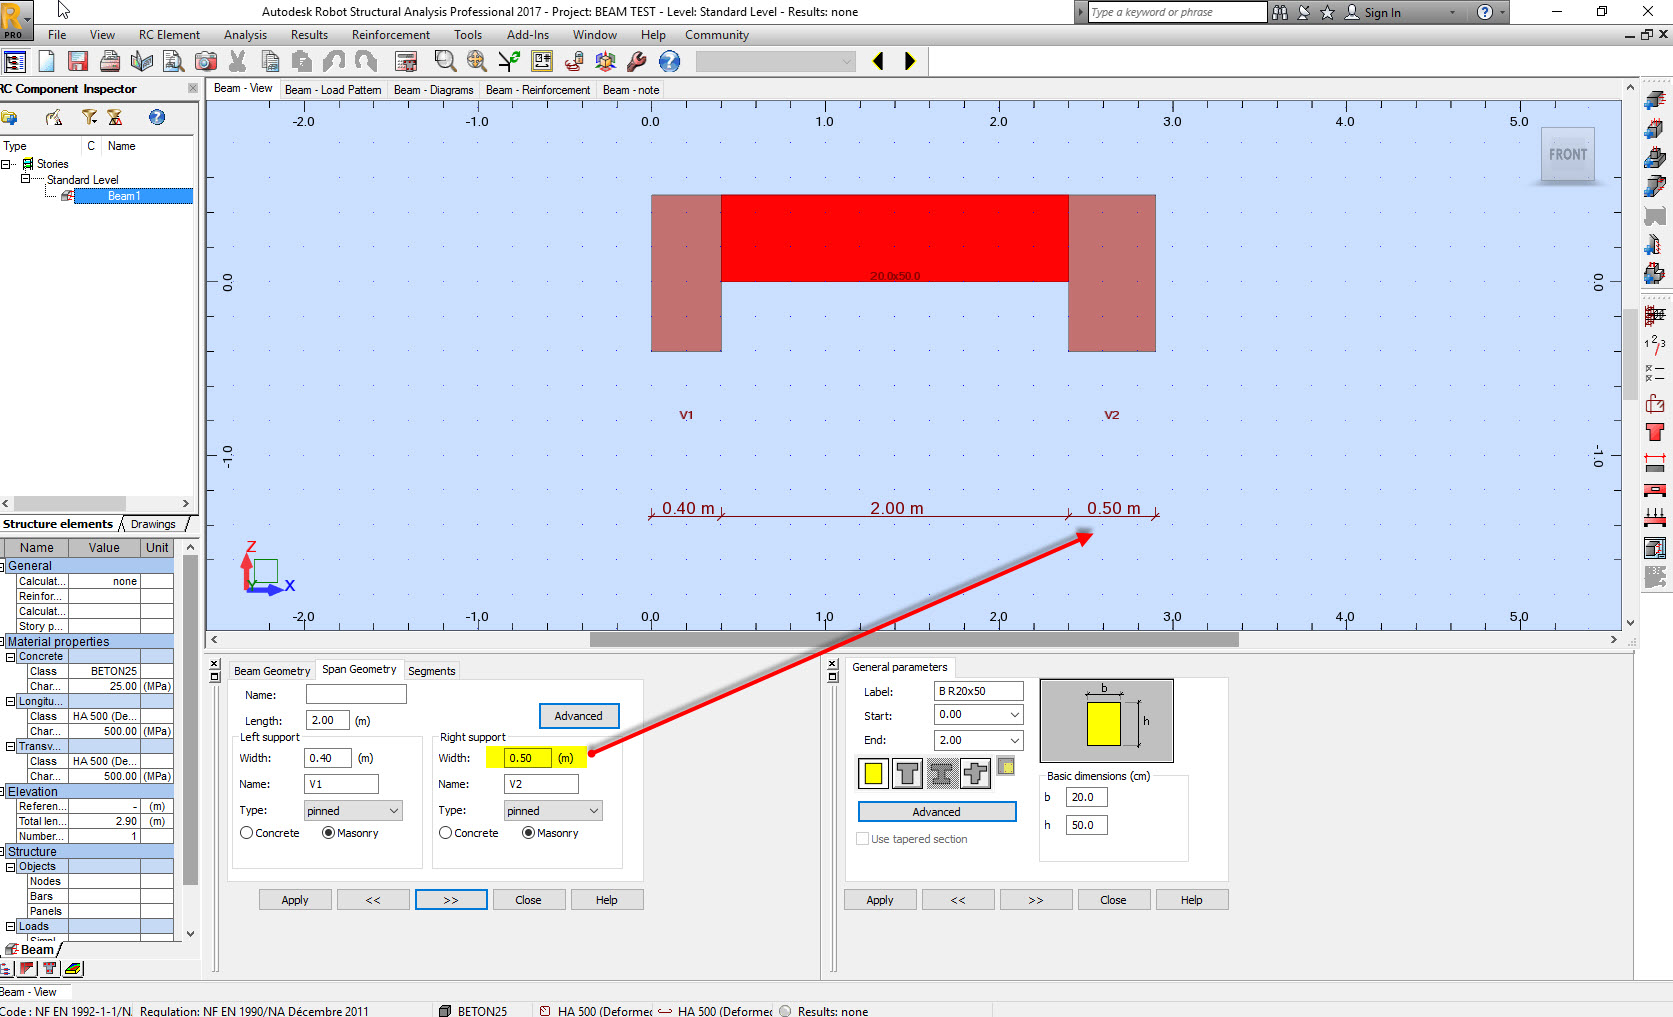Click the Print icon in toolbar
The height and width of the screenshot is (1017, 1673).
[x=110, y=61]
